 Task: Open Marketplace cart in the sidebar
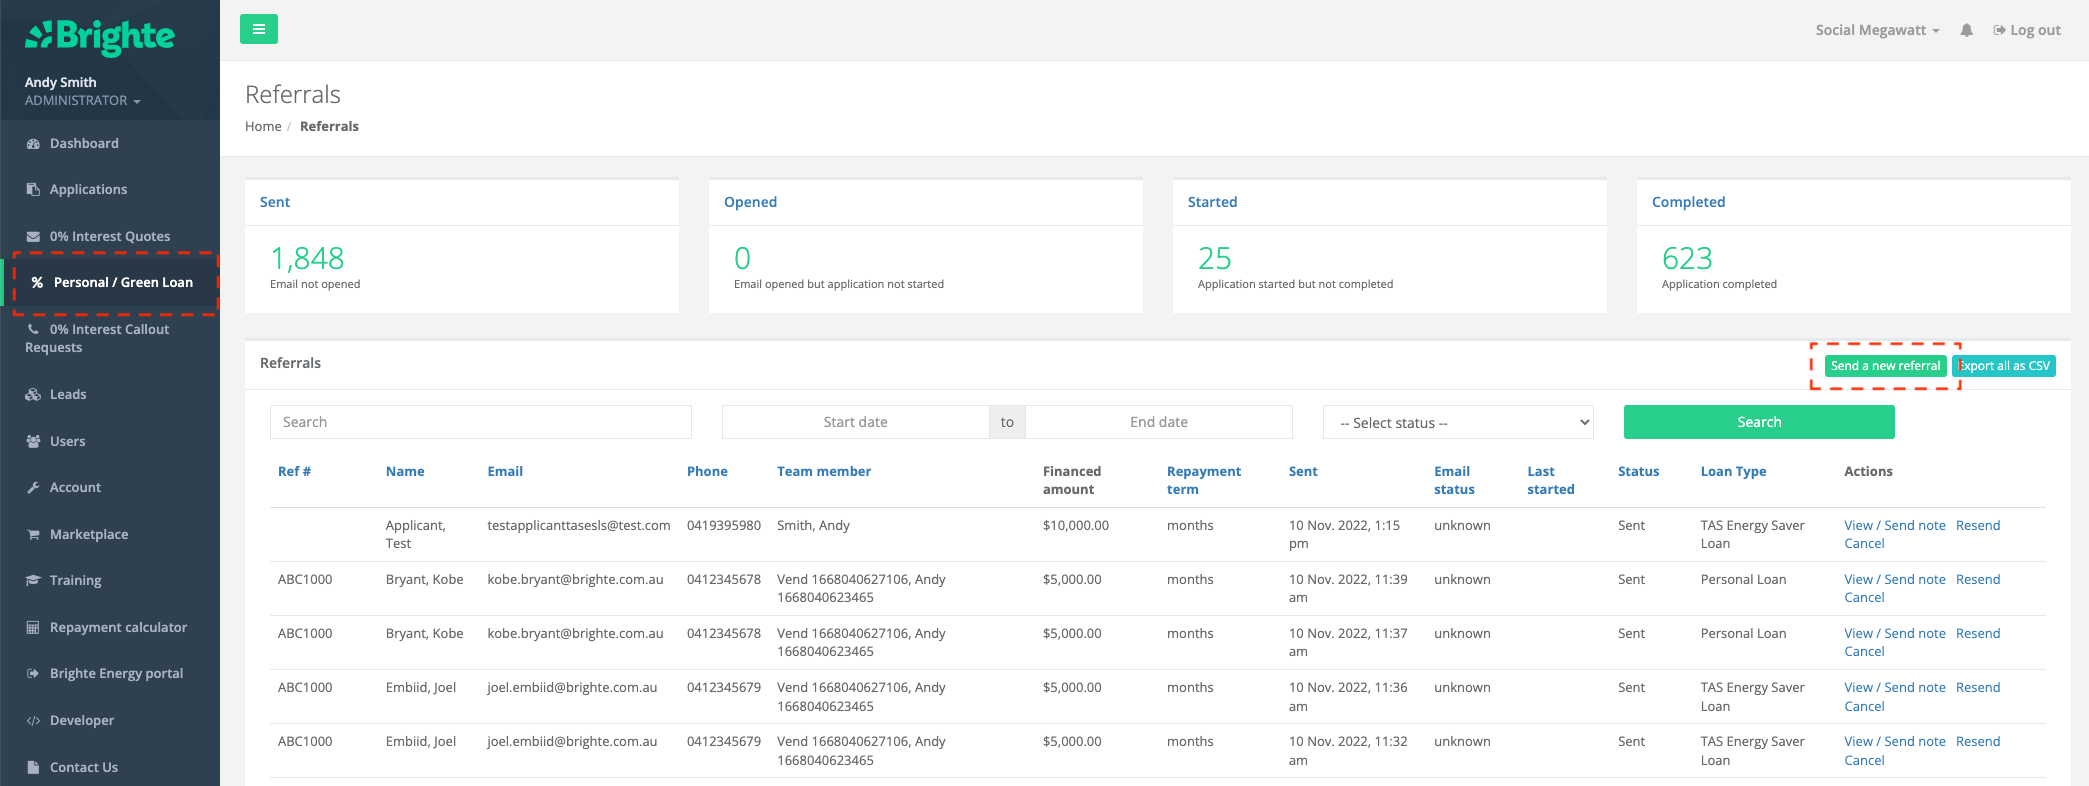(x=88, y=534)
